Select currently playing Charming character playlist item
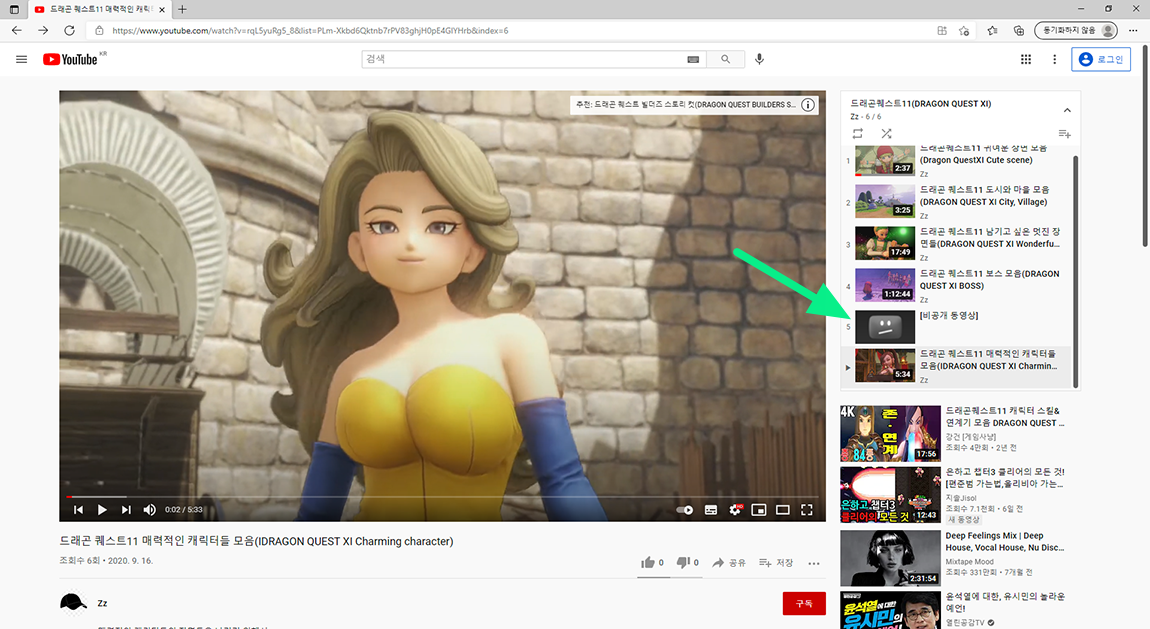The width and height of the screenshot is (1150, 629). pyautogui.click(x=956, y=367)
